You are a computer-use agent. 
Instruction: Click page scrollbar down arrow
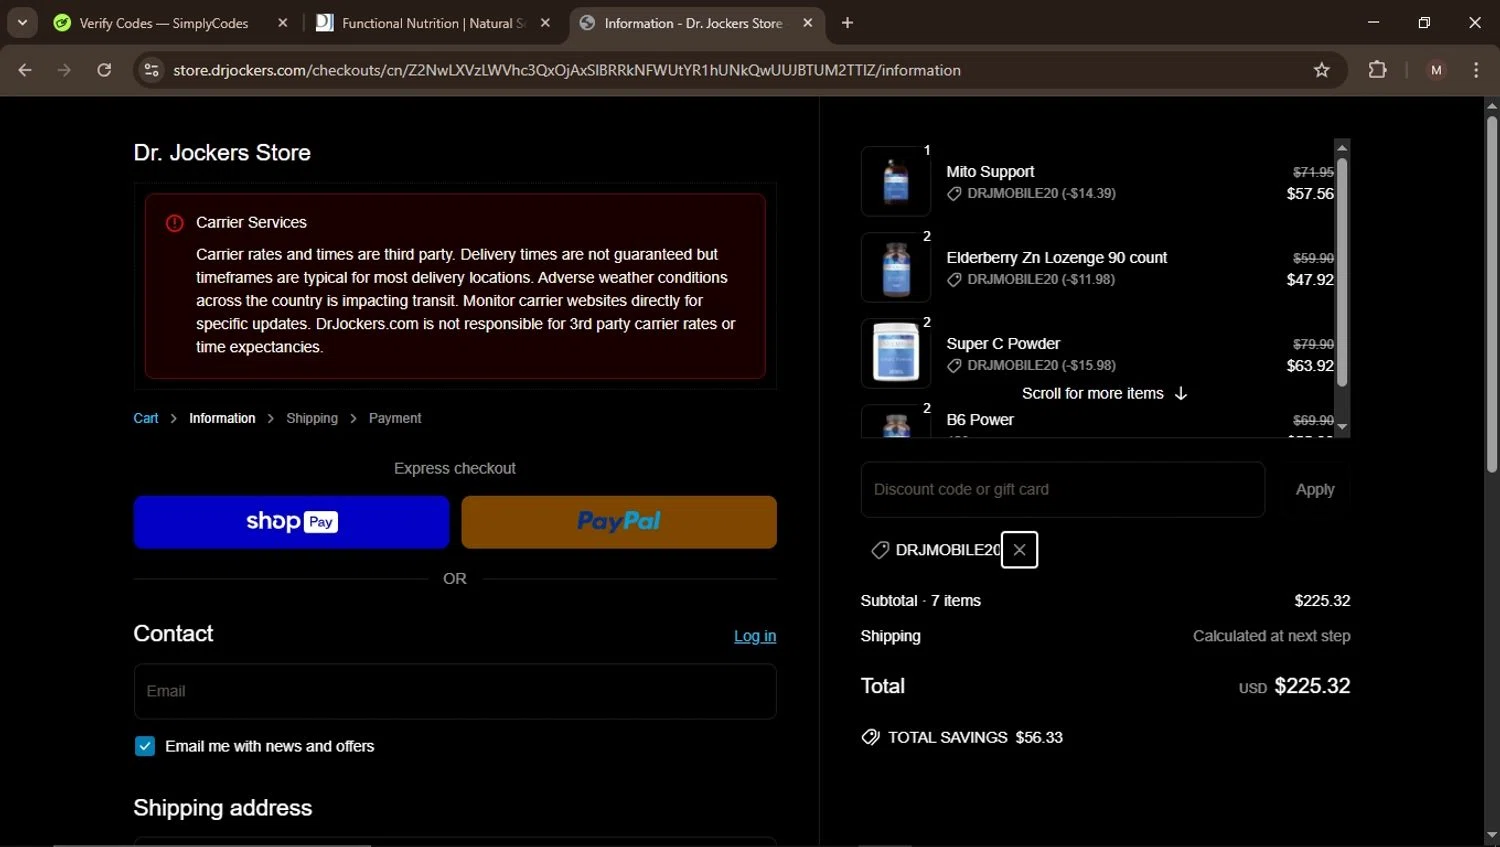pos(1491,835)
